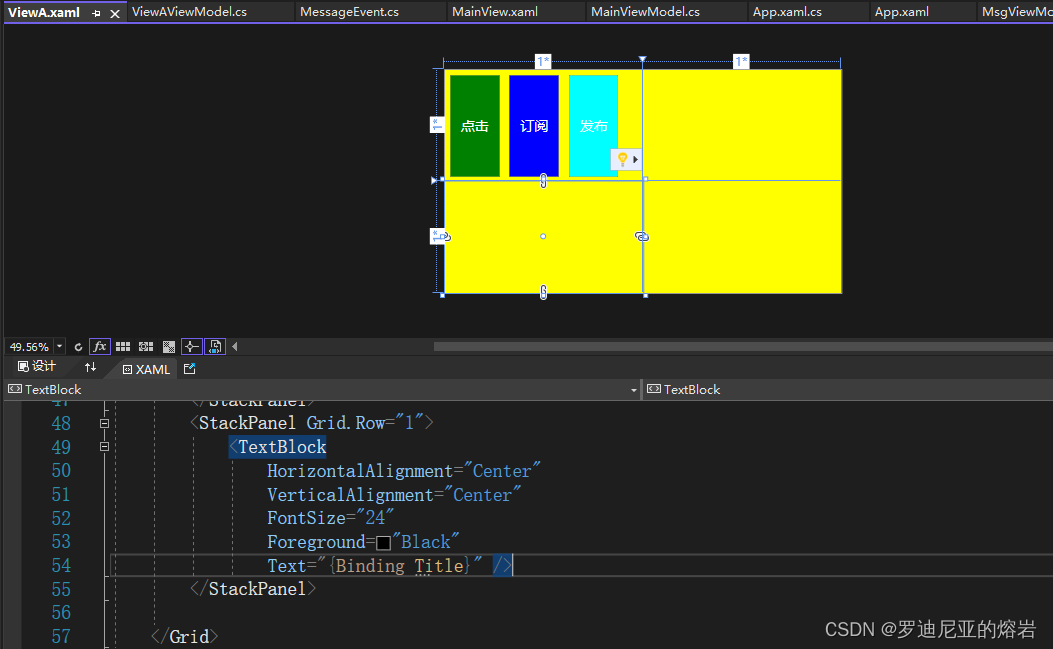Click the closing </StackPanel> tag on line 55

point(253,589)
